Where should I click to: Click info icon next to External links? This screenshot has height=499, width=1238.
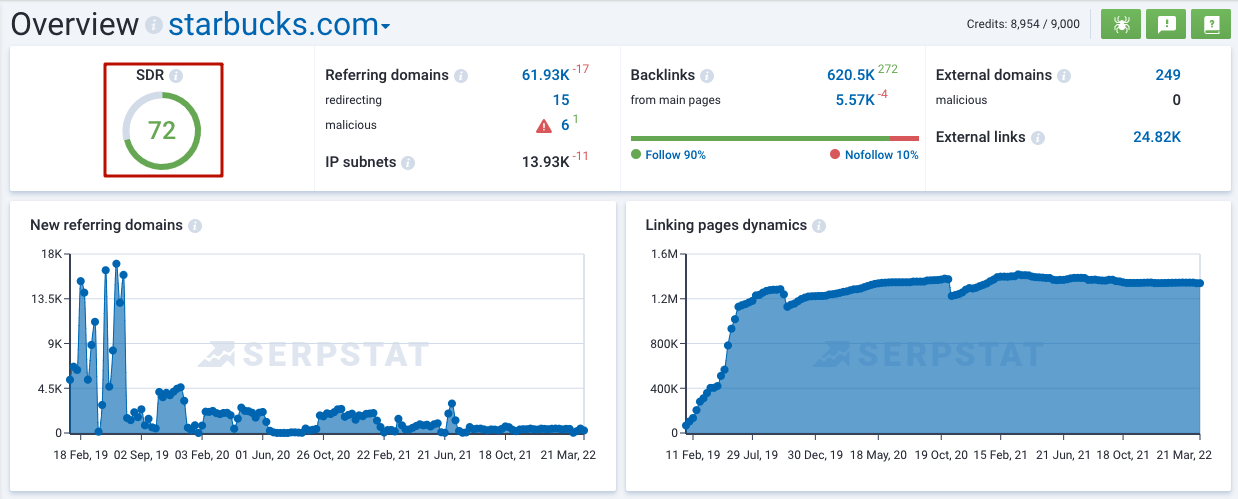pos(1038,138)
